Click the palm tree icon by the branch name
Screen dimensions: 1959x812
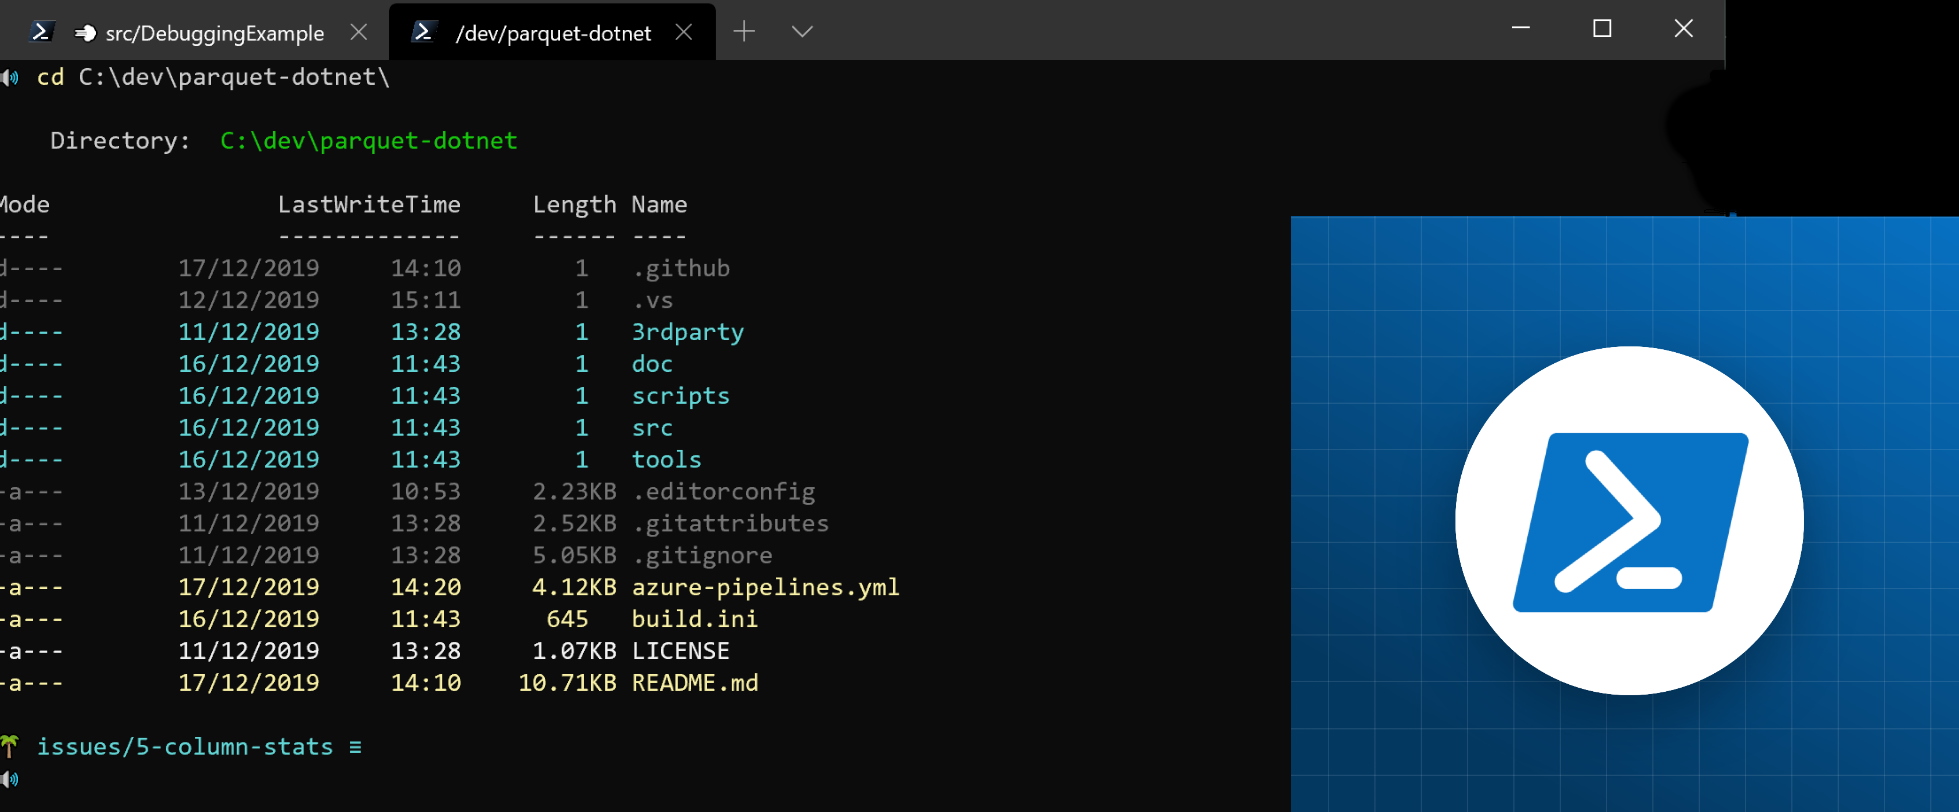(x=10, y=746)
